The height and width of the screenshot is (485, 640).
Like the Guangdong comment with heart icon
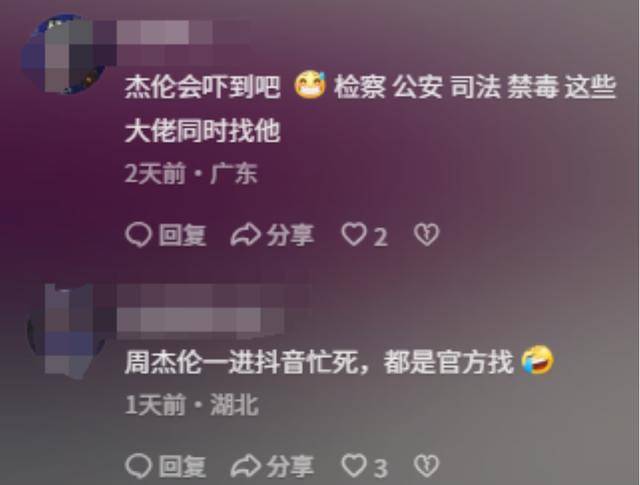click(354, 235)
